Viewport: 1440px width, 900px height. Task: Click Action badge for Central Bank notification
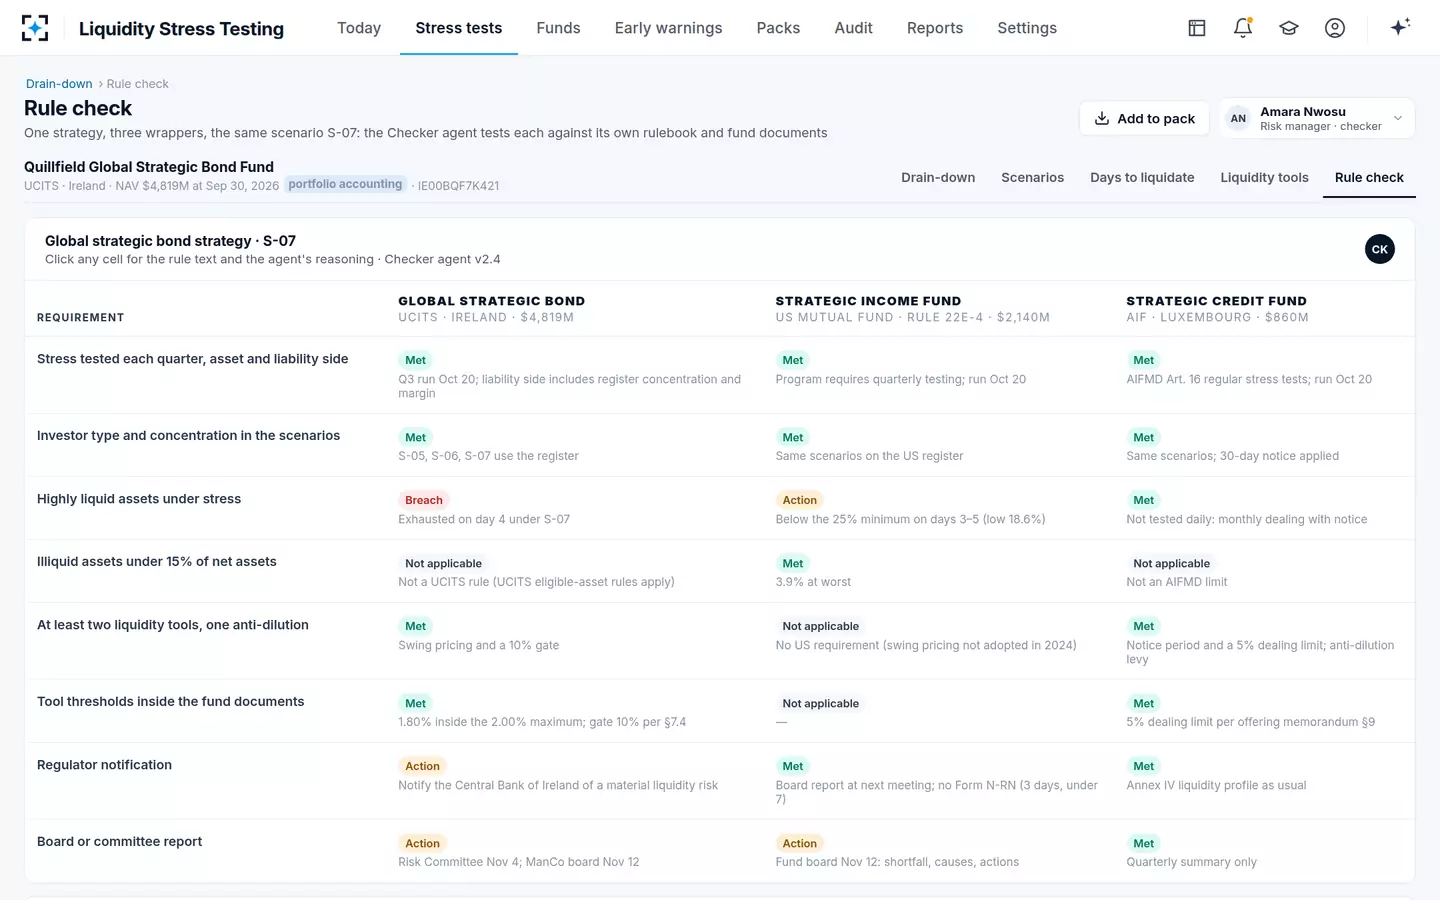pos(422,766)
